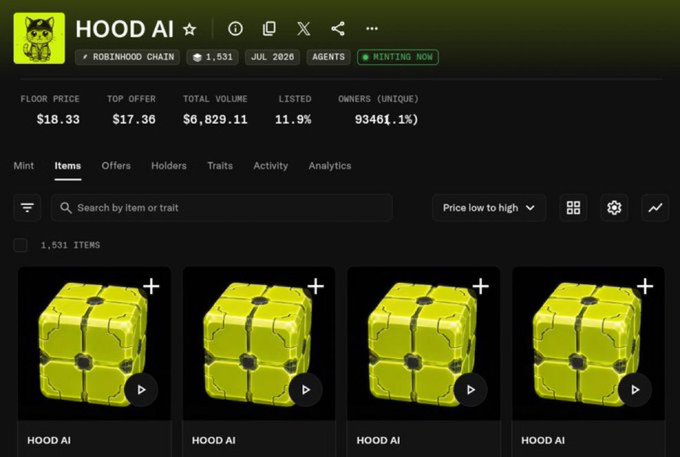
Task: Open the third HOOD AI cube thumbnail
Action: tap(424, 343)
